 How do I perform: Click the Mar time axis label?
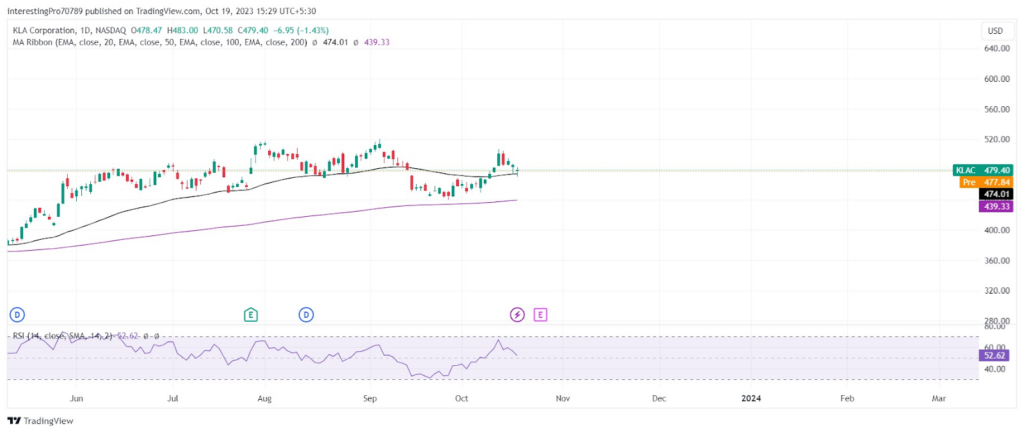tap(939, 398)
